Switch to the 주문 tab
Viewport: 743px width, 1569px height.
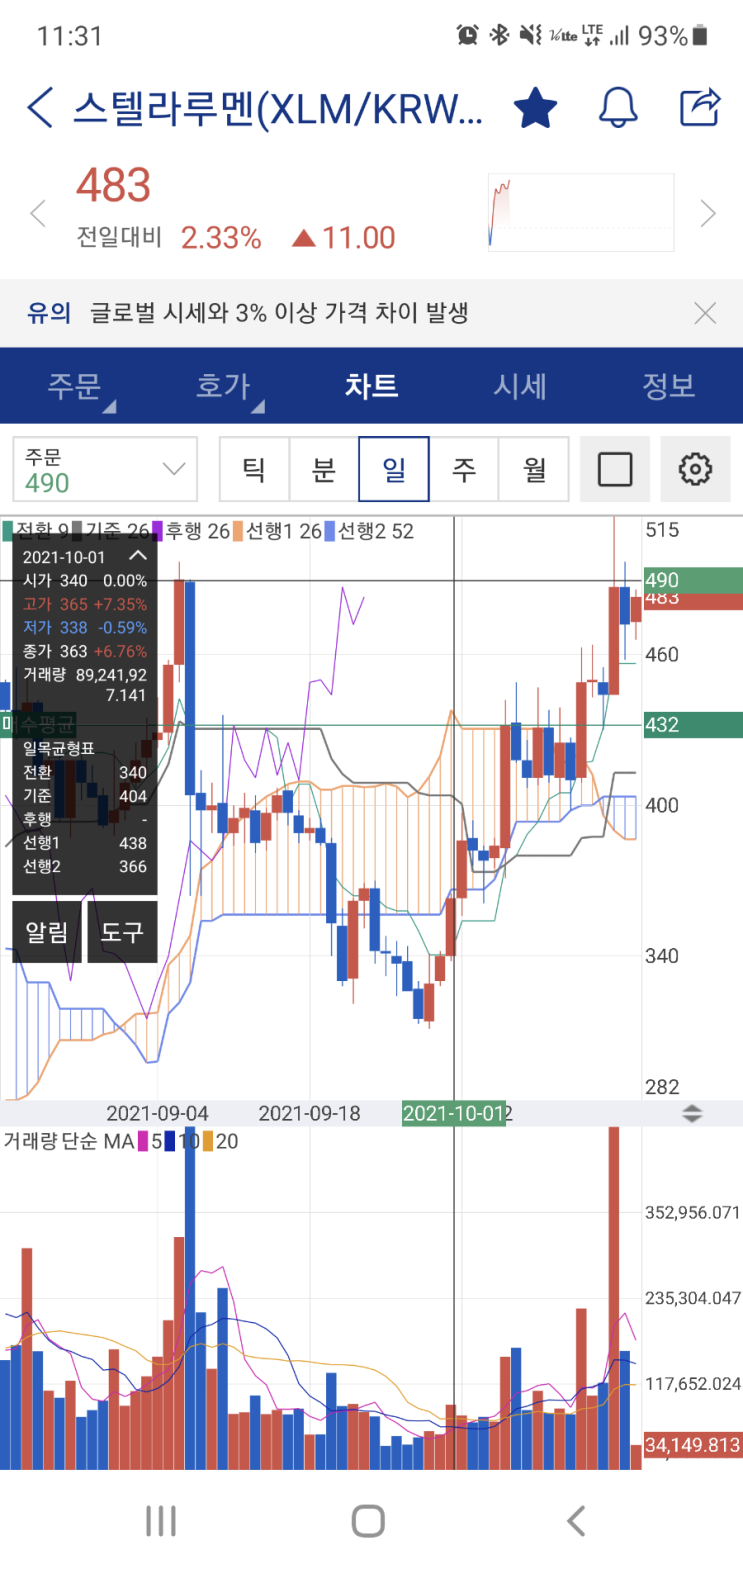75,386
